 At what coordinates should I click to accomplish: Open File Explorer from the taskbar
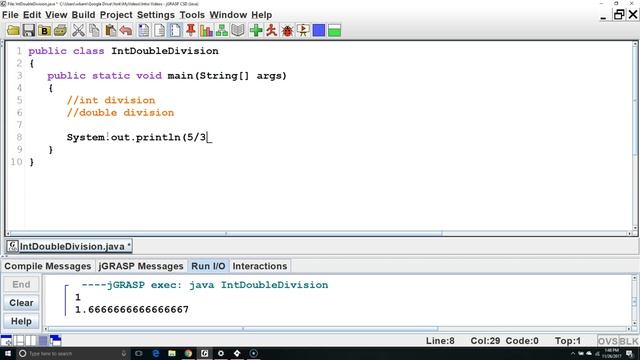pos(172,353)
